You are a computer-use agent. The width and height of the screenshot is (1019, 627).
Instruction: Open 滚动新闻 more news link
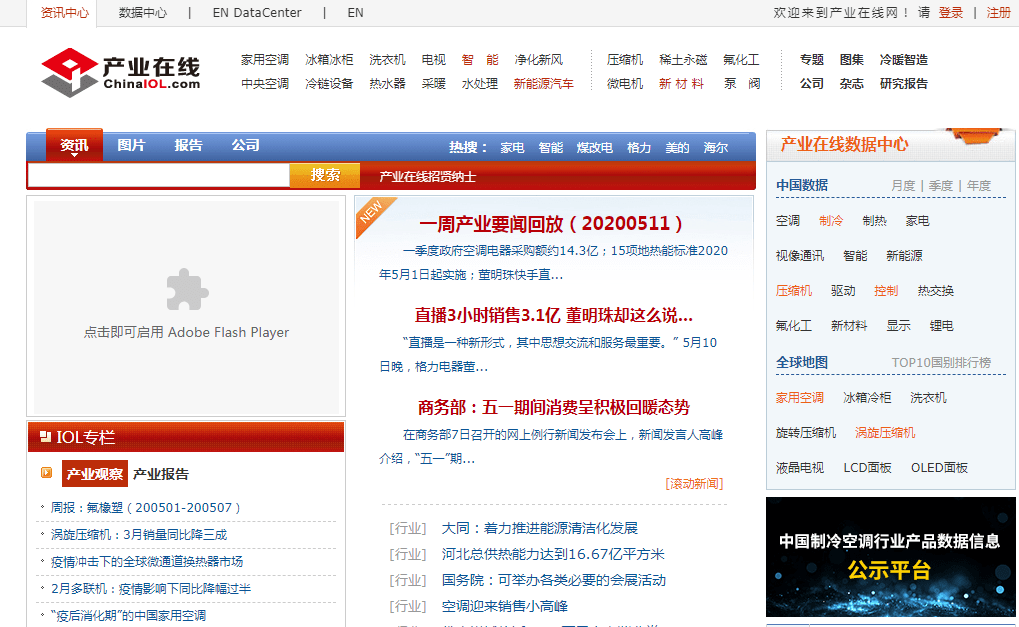point(693,484)
